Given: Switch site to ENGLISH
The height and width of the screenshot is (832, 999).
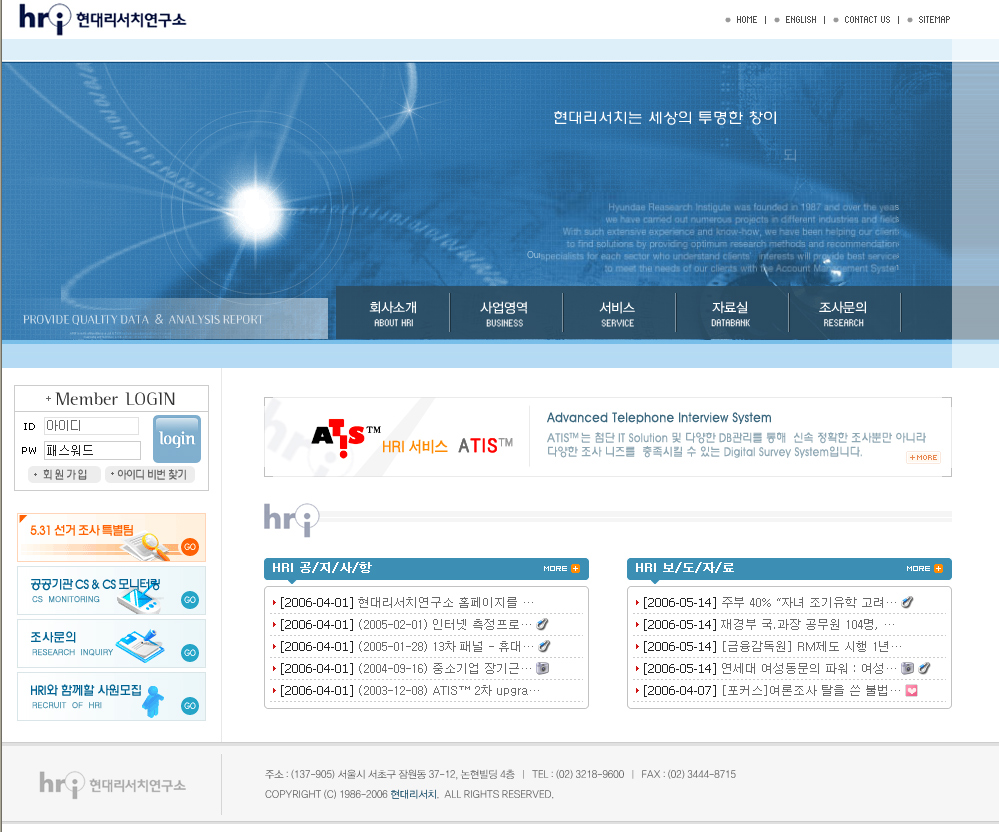Looking at the screenshot, I should [800, 20].
